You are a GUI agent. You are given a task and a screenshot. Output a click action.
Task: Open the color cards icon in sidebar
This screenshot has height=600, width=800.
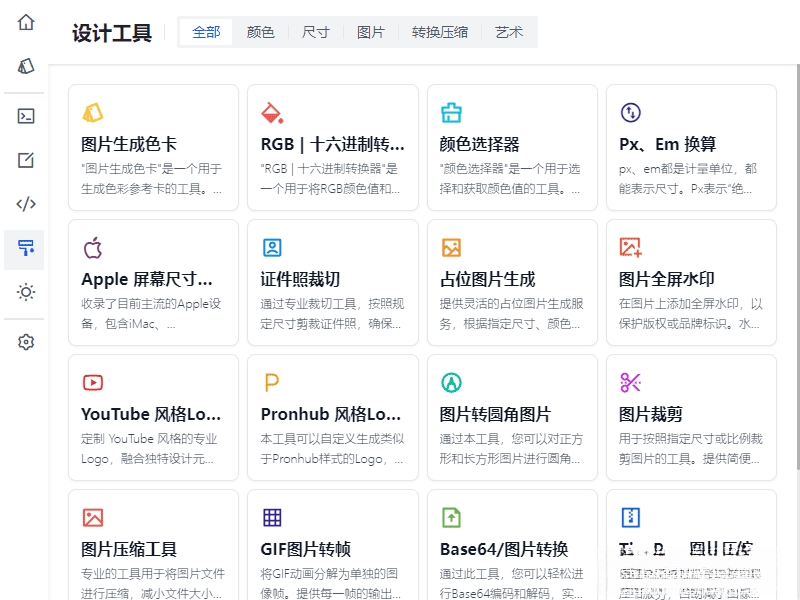click(26, 66)
